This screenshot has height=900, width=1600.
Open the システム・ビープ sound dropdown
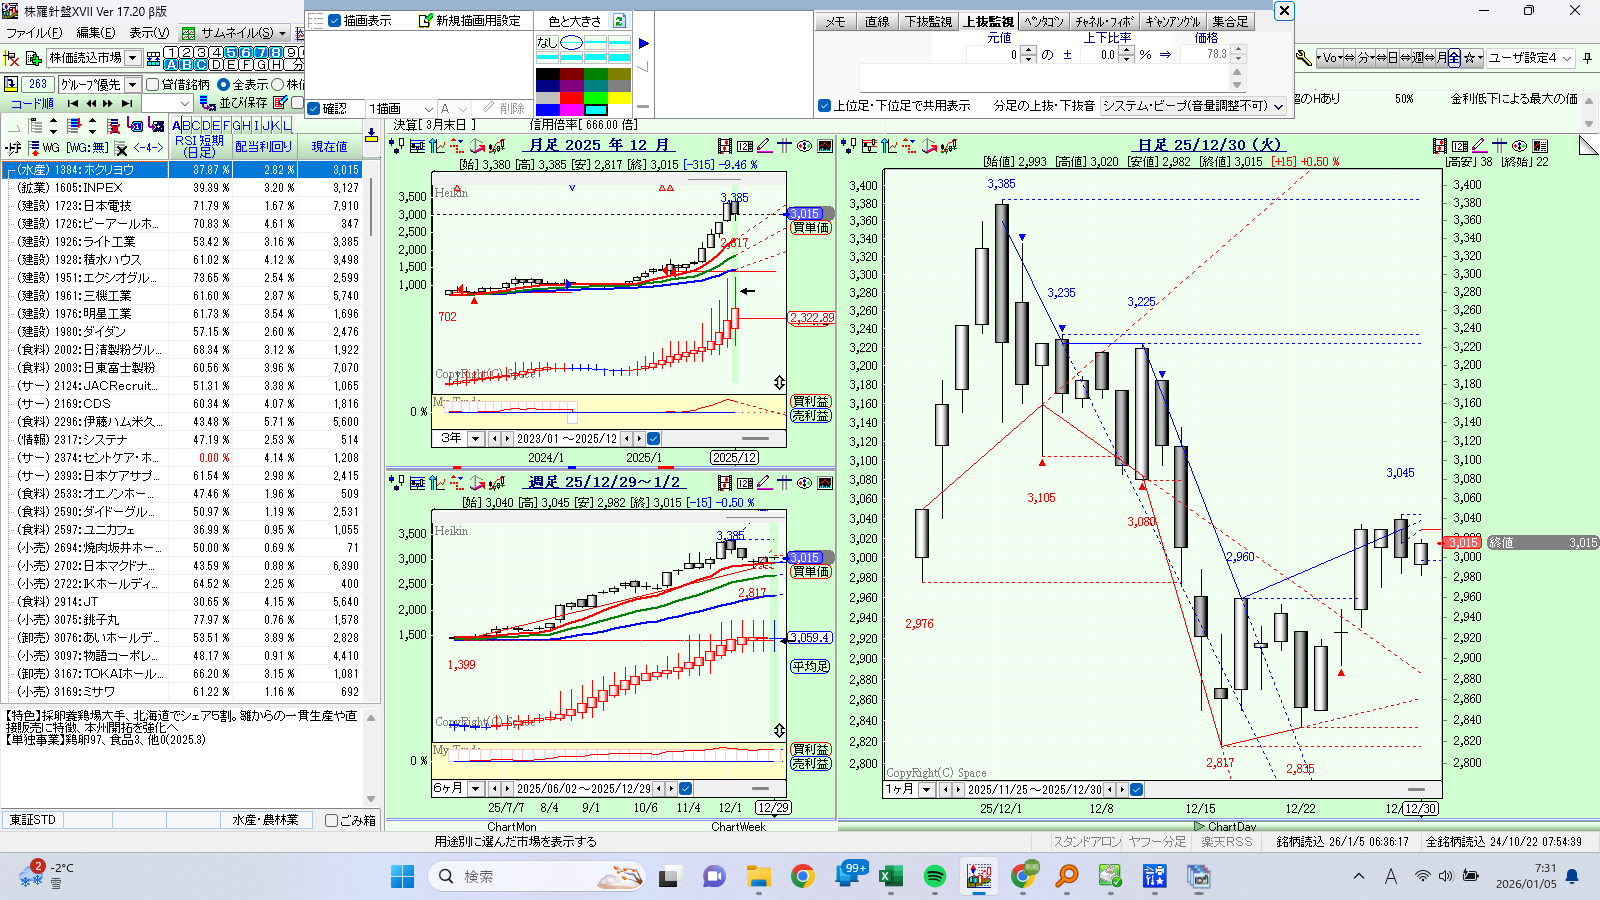(x=1279, y=105)
